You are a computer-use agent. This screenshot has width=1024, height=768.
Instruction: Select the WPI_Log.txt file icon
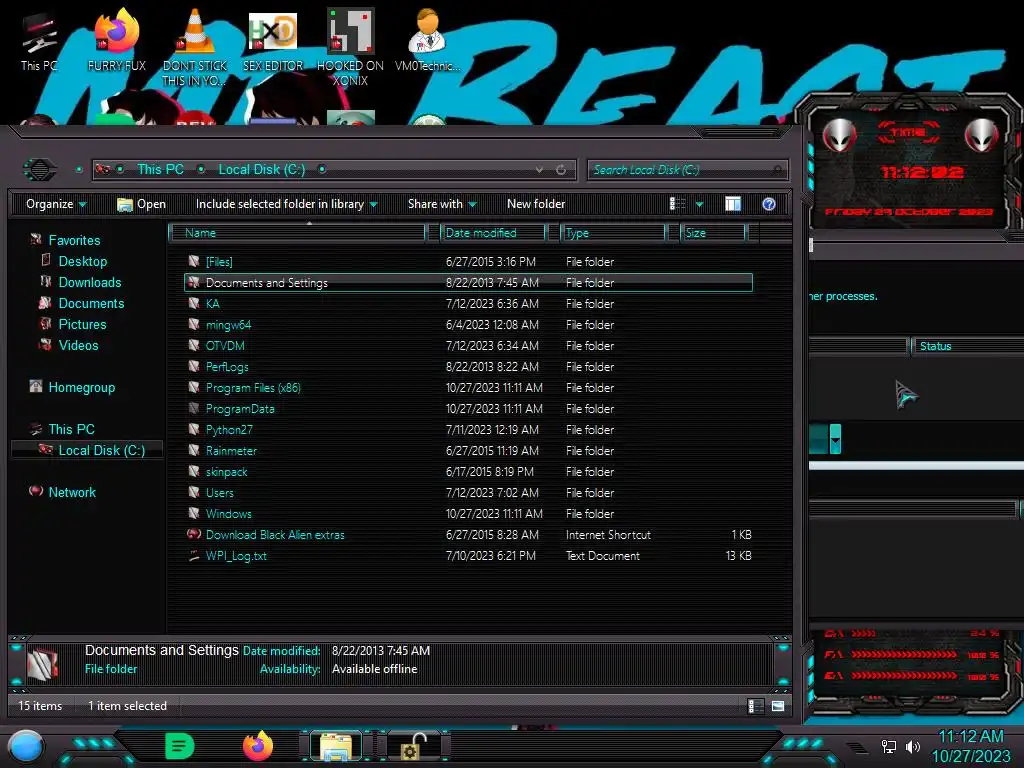pos(194,556)
